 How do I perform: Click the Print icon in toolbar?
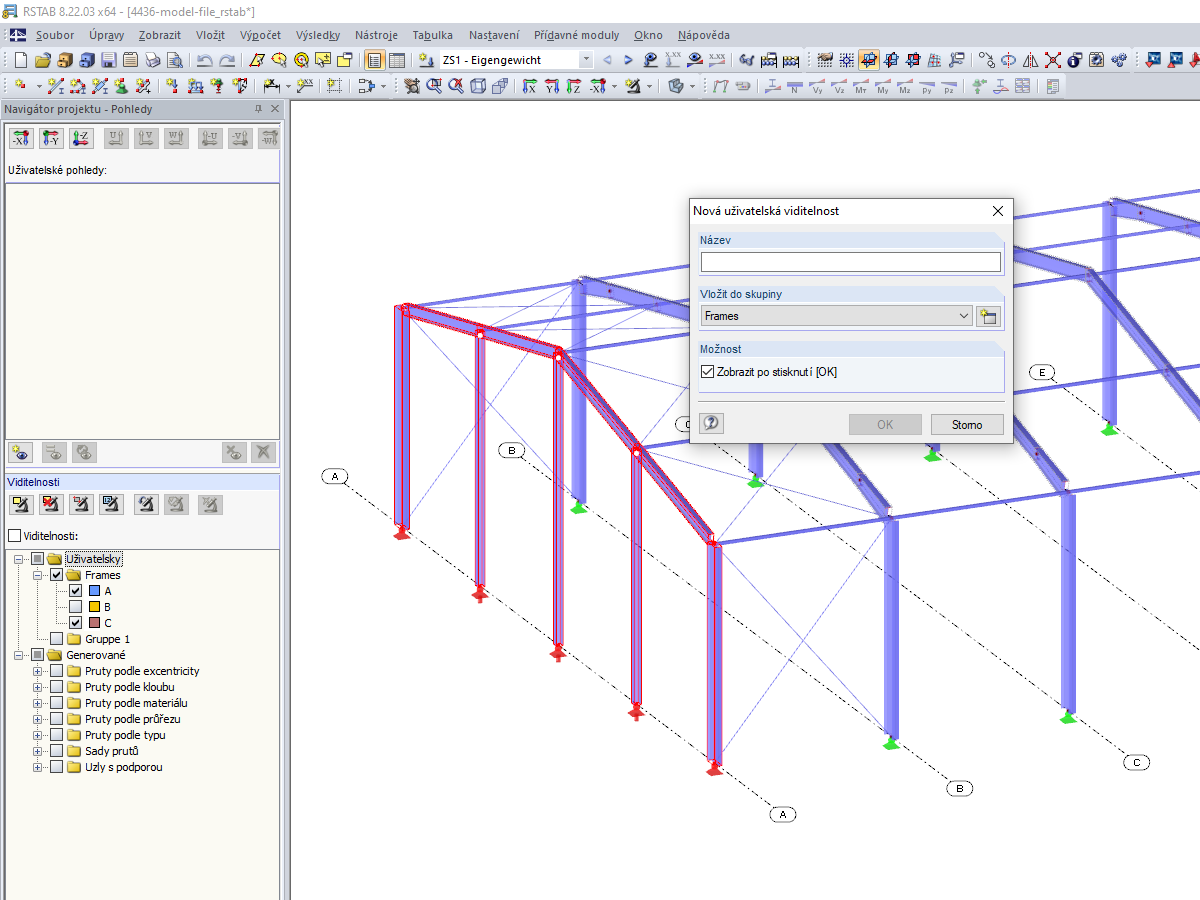click(152, 60)
